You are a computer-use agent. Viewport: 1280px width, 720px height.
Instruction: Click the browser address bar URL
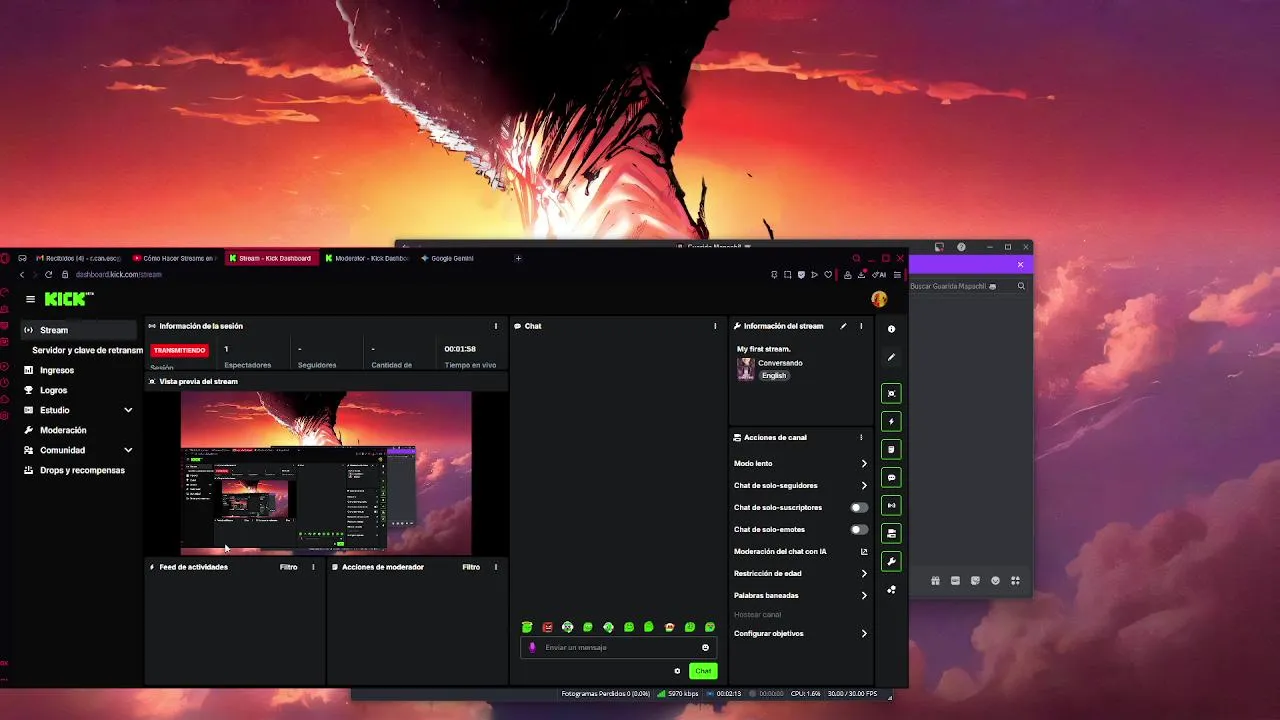118,274
